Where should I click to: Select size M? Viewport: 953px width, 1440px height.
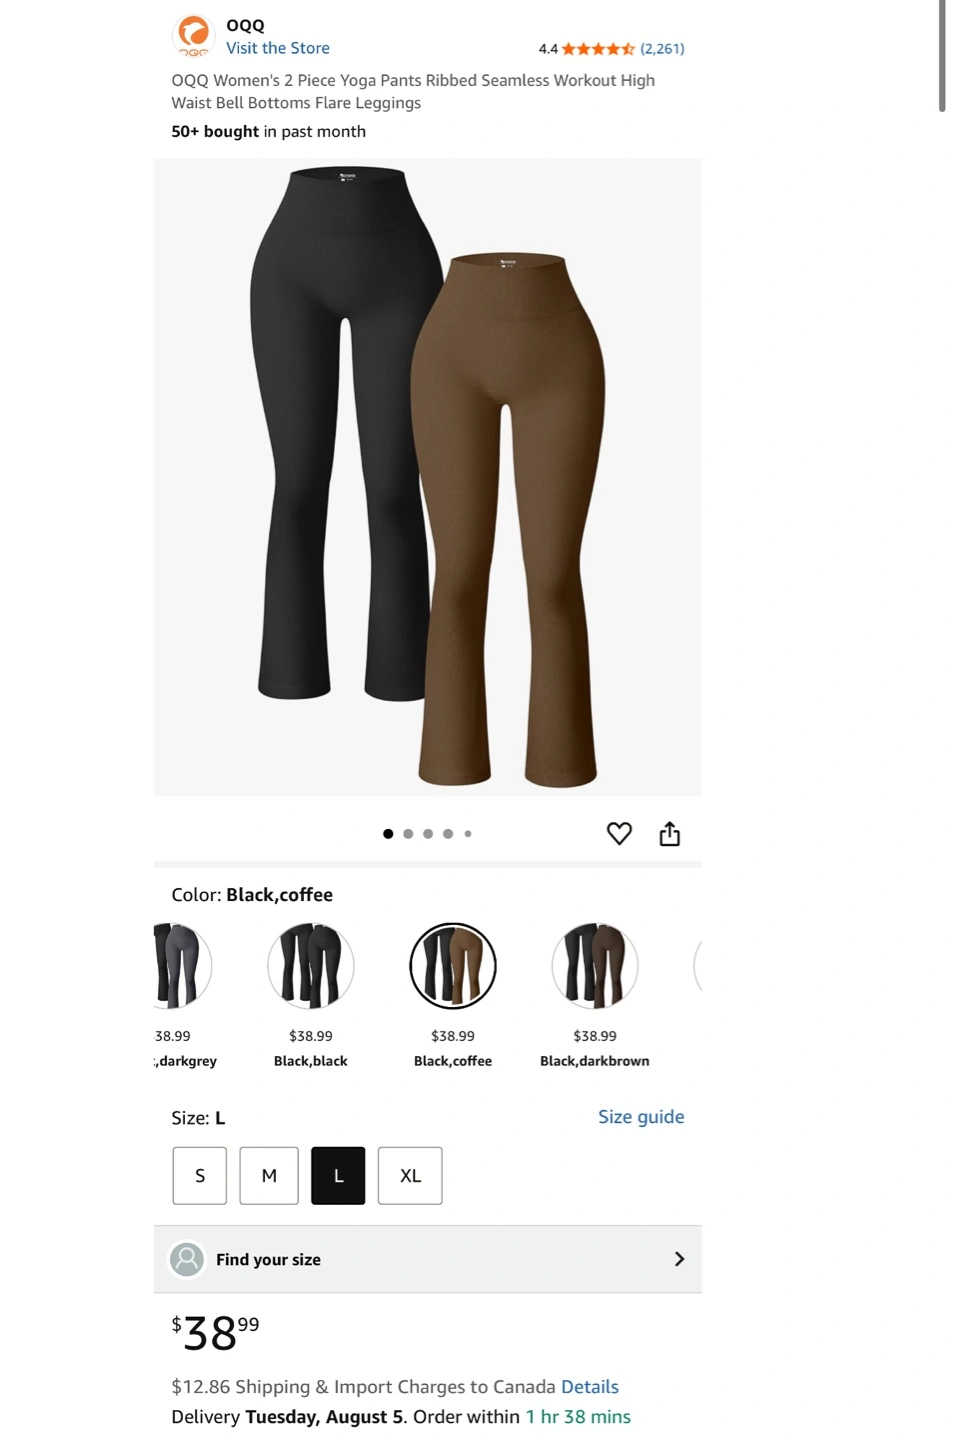coord(269,1175)
